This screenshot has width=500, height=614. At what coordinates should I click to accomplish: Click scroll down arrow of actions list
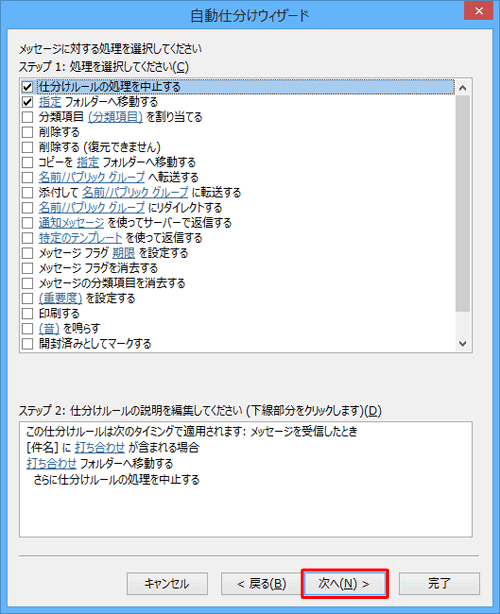[463, 344]
